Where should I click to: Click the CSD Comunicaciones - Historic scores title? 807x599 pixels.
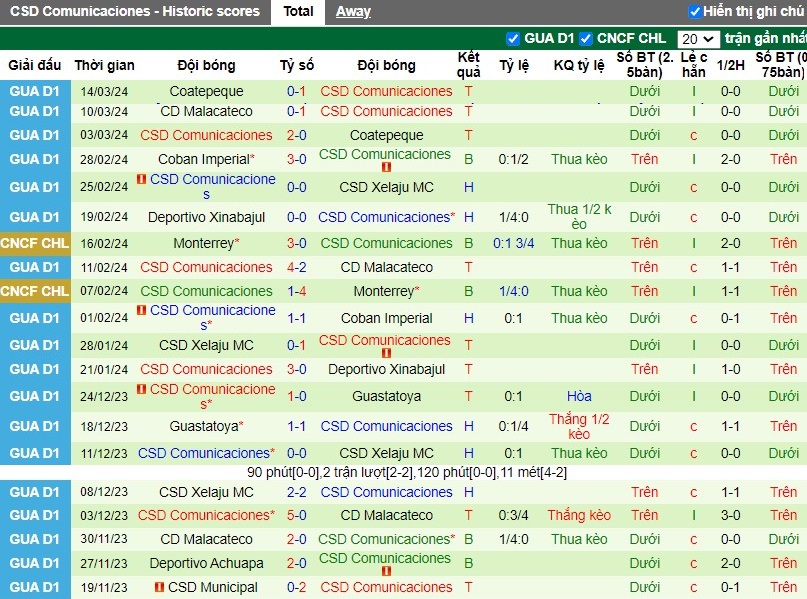(135, 11)
